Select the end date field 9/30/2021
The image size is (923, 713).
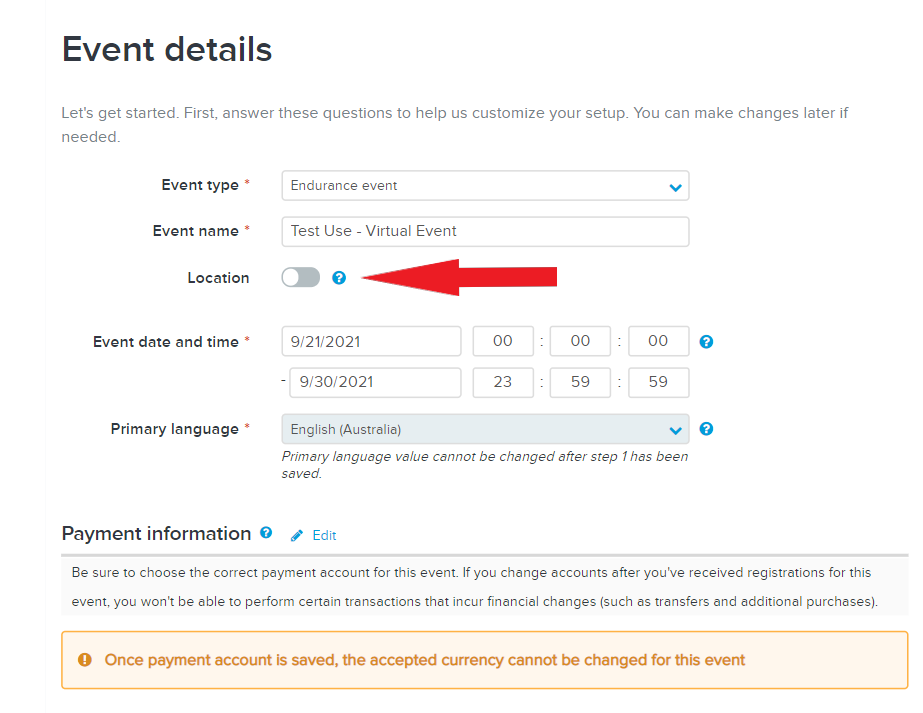click(375, 382)
